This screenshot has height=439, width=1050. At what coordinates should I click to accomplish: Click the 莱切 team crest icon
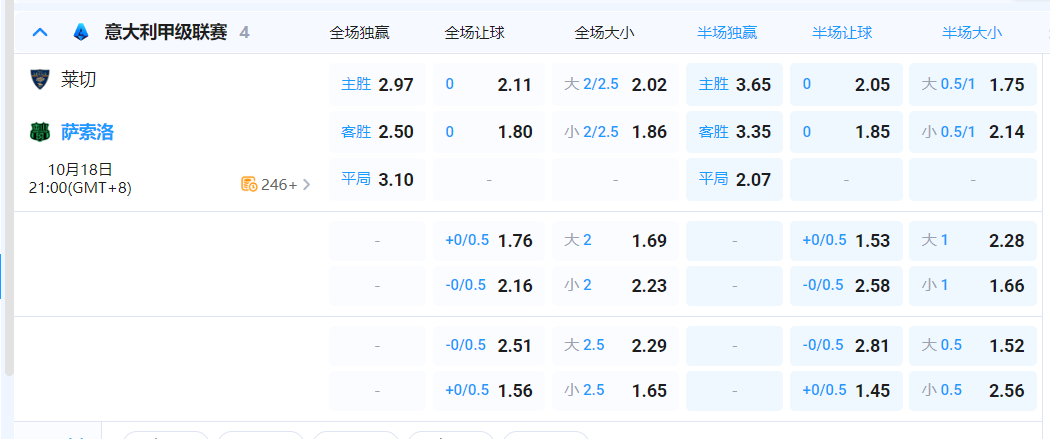40,79
